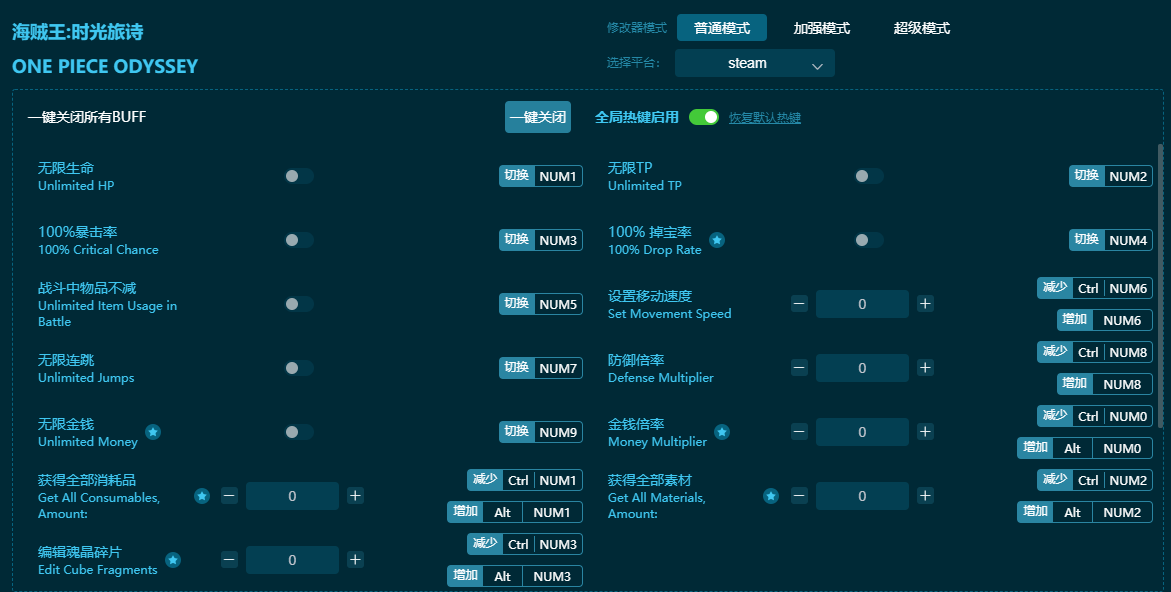This screenshot has height=592, width=1171.
Task: Click 切换 NUM2 hotkey button for Unlimited TP
Action: (x=1111, y=176)
